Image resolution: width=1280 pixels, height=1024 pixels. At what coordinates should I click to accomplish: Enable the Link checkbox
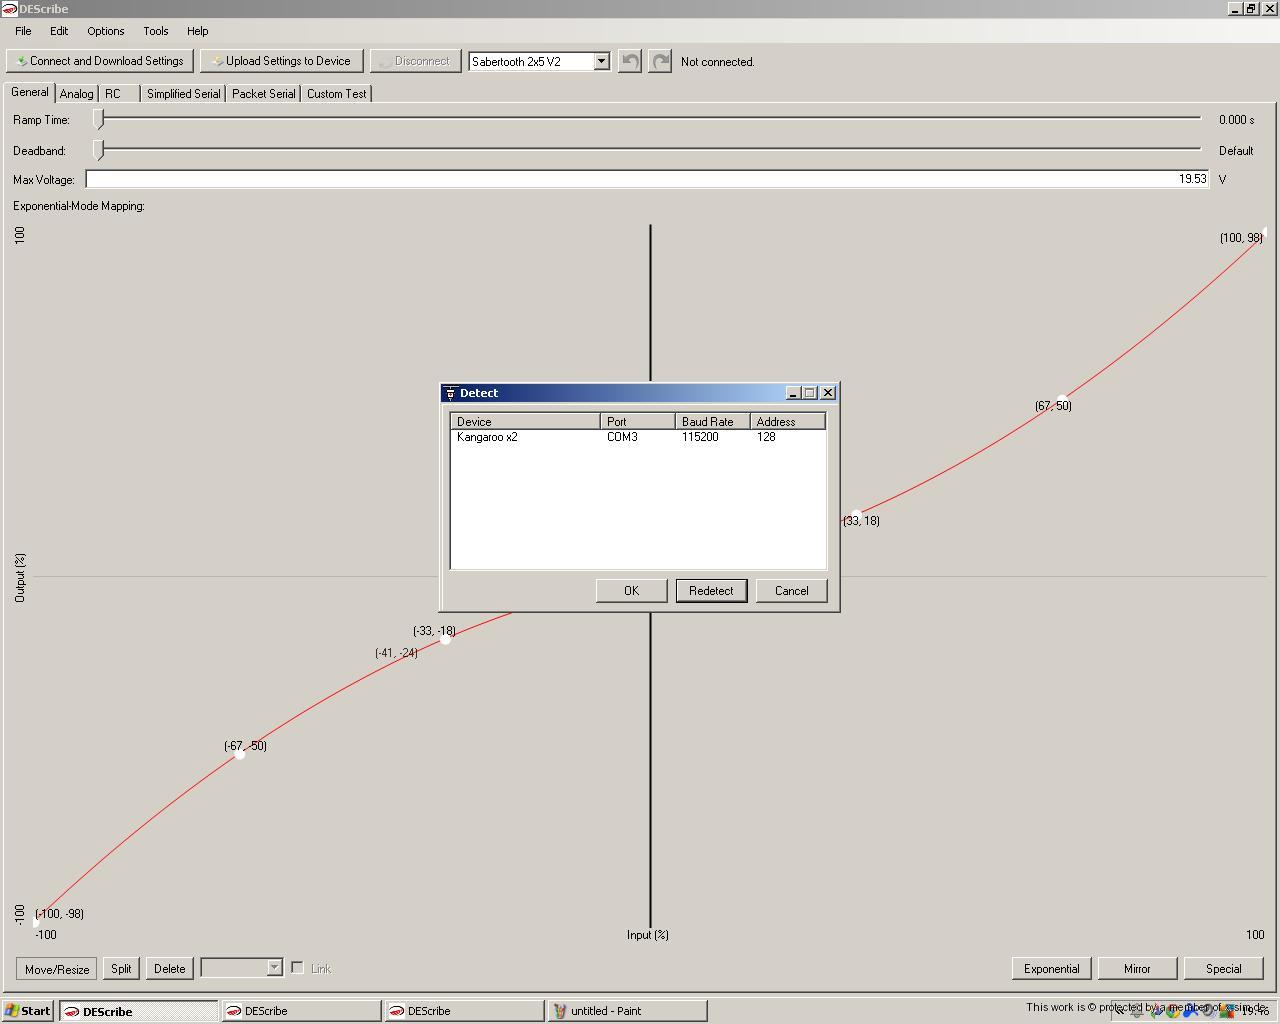(x=297, y=968)
